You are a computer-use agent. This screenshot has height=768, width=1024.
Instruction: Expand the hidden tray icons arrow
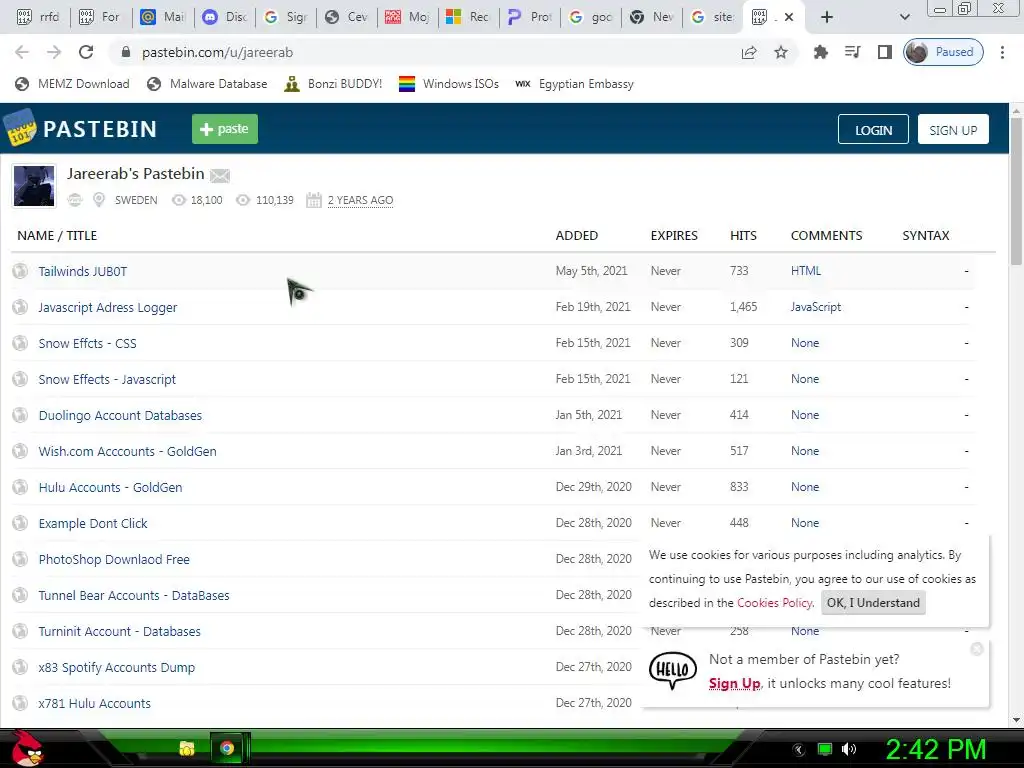798,749
